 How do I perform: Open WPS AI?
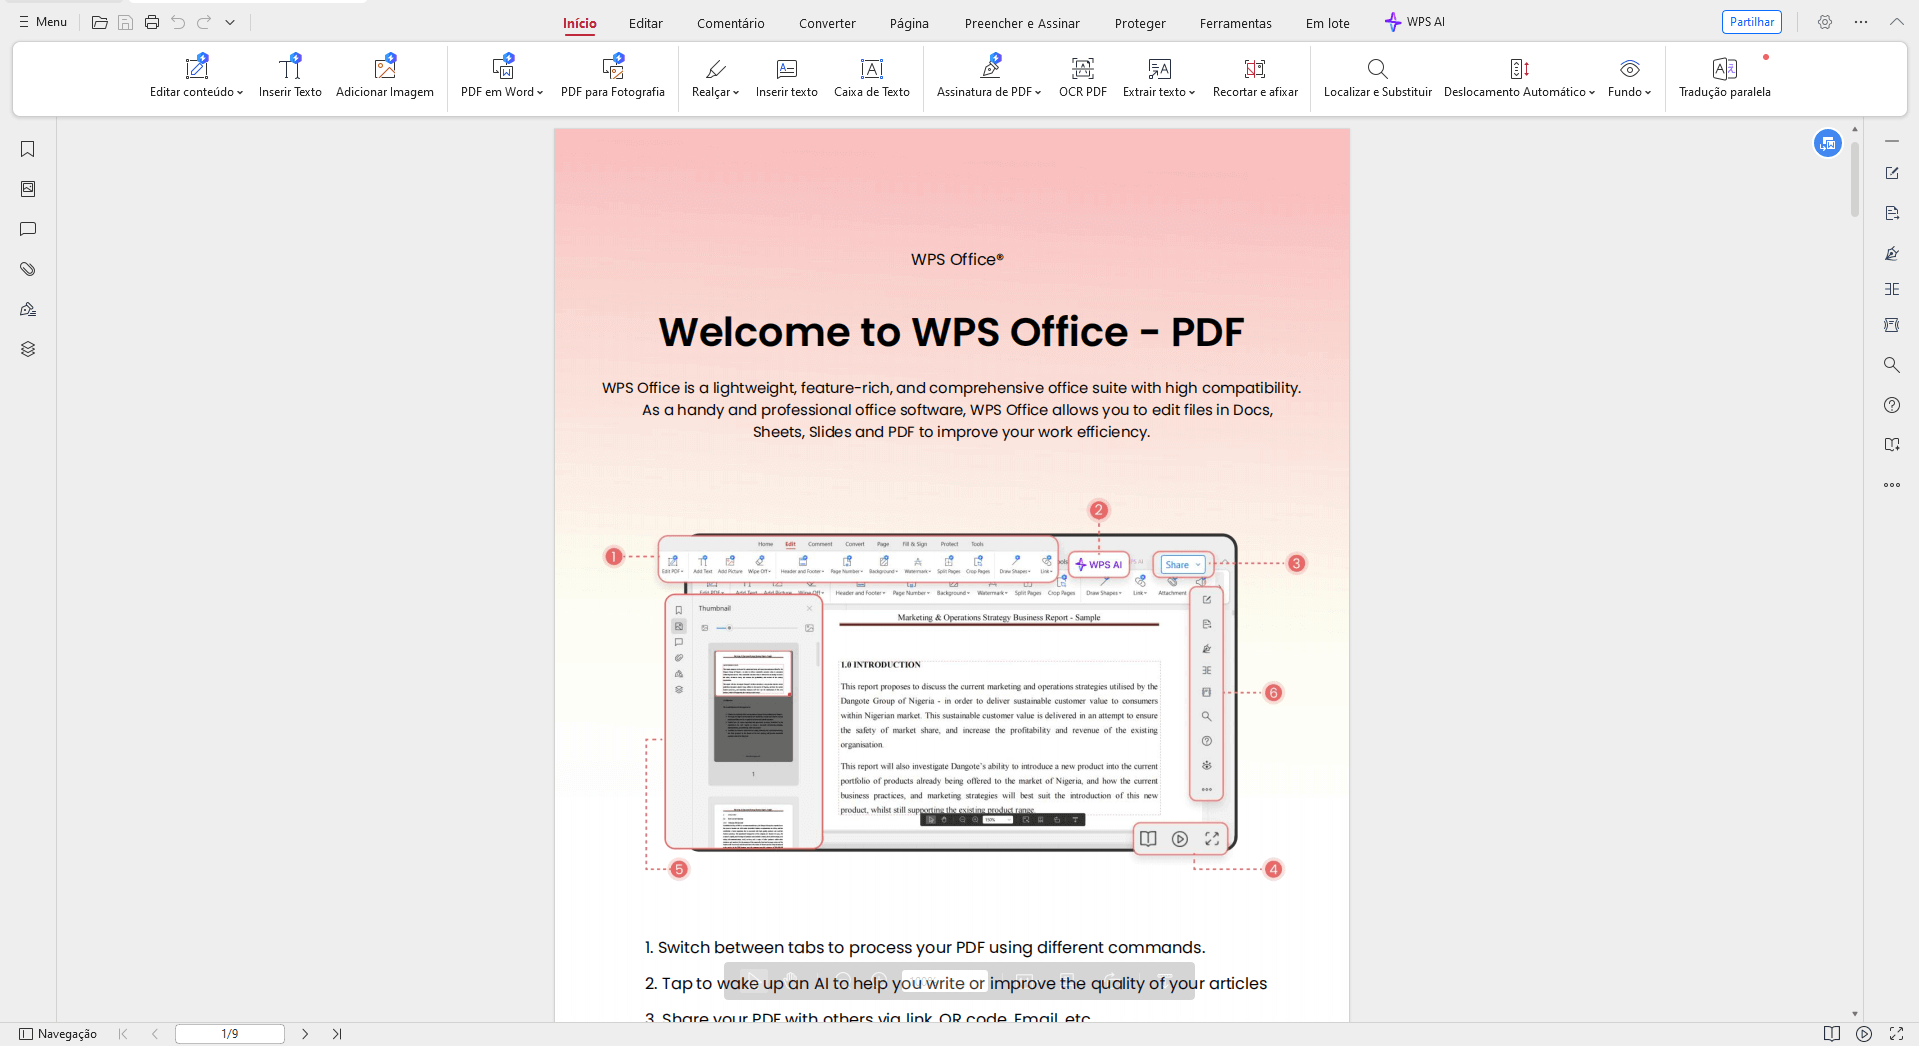click(x=1415, y=22)
